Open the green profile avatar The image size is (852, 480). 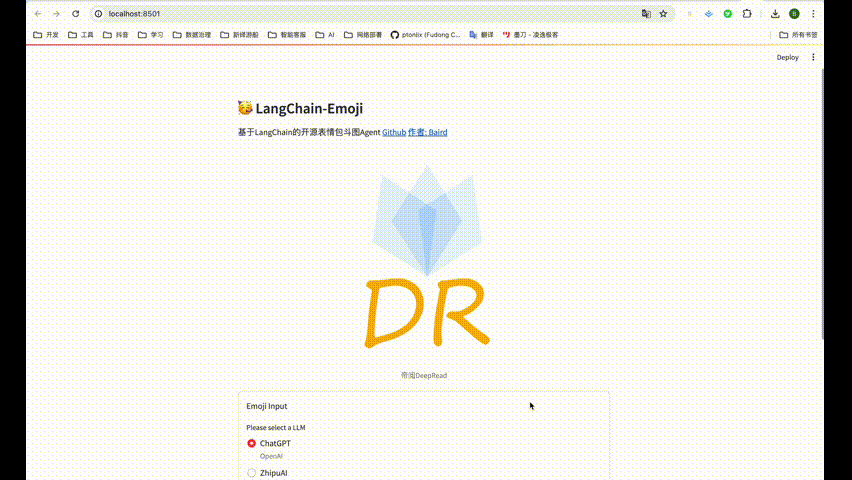click(794, 14)
